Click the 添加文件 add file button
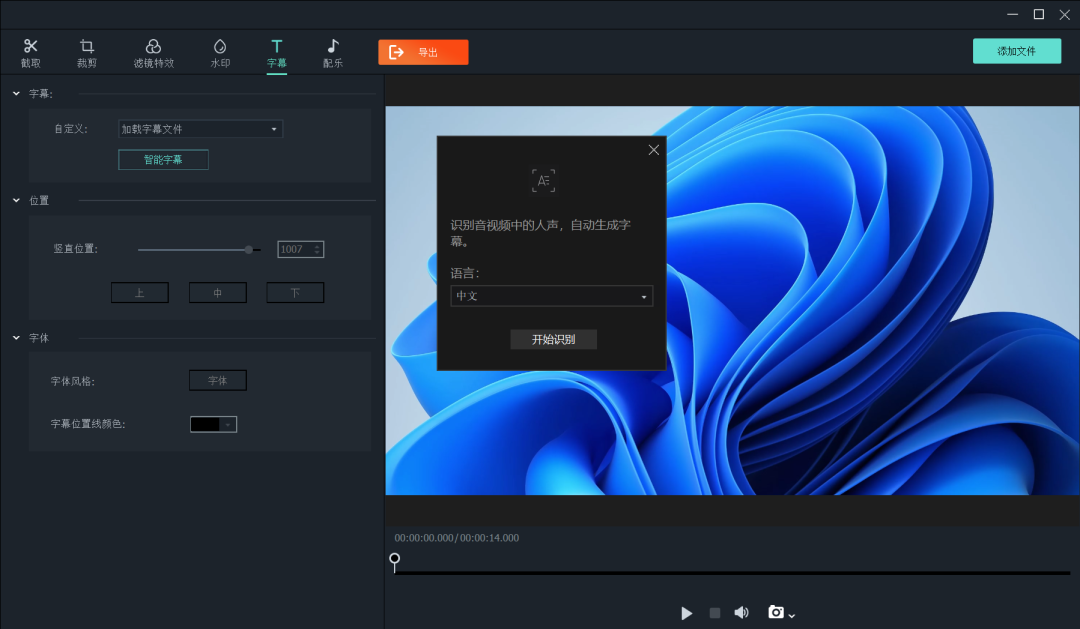Screen dimensions: 1080x629 pyautogui.click(x=1017, y=51)
